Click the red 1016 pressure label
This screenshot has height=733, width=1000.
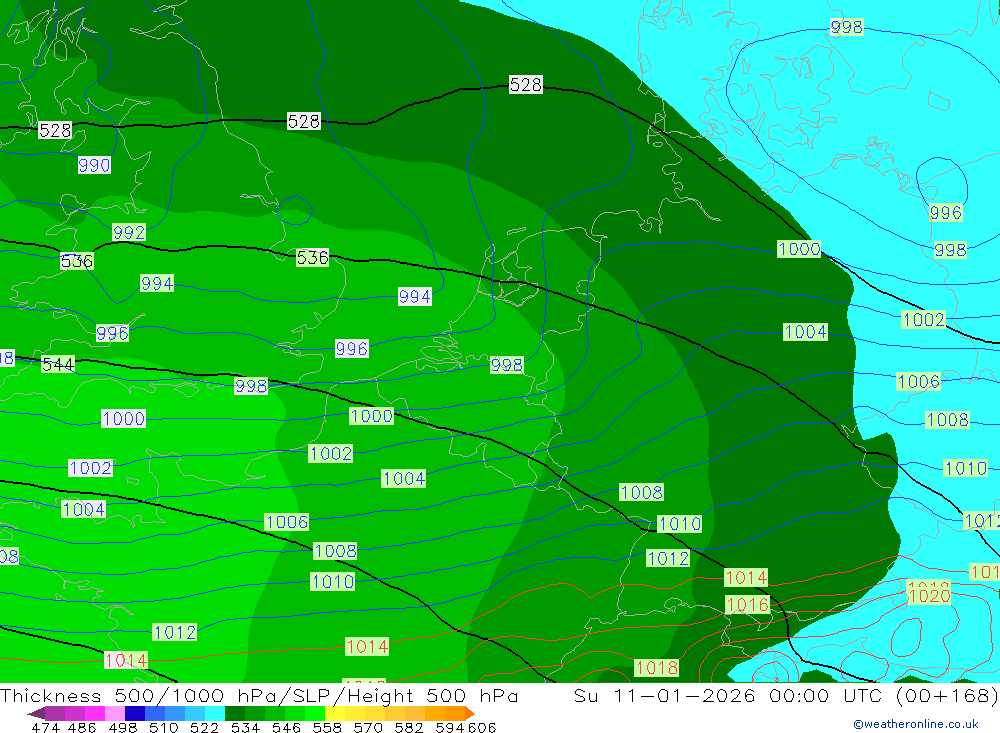(x=747, y=605)
